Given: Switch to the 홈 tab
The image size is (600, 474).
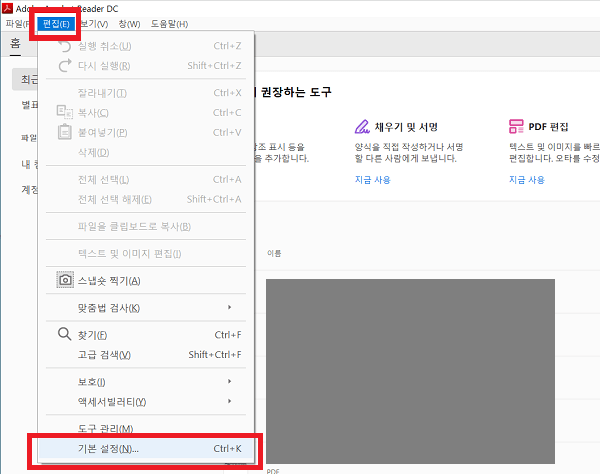Looking at the screenshot, I should click(x=15, y=43).
